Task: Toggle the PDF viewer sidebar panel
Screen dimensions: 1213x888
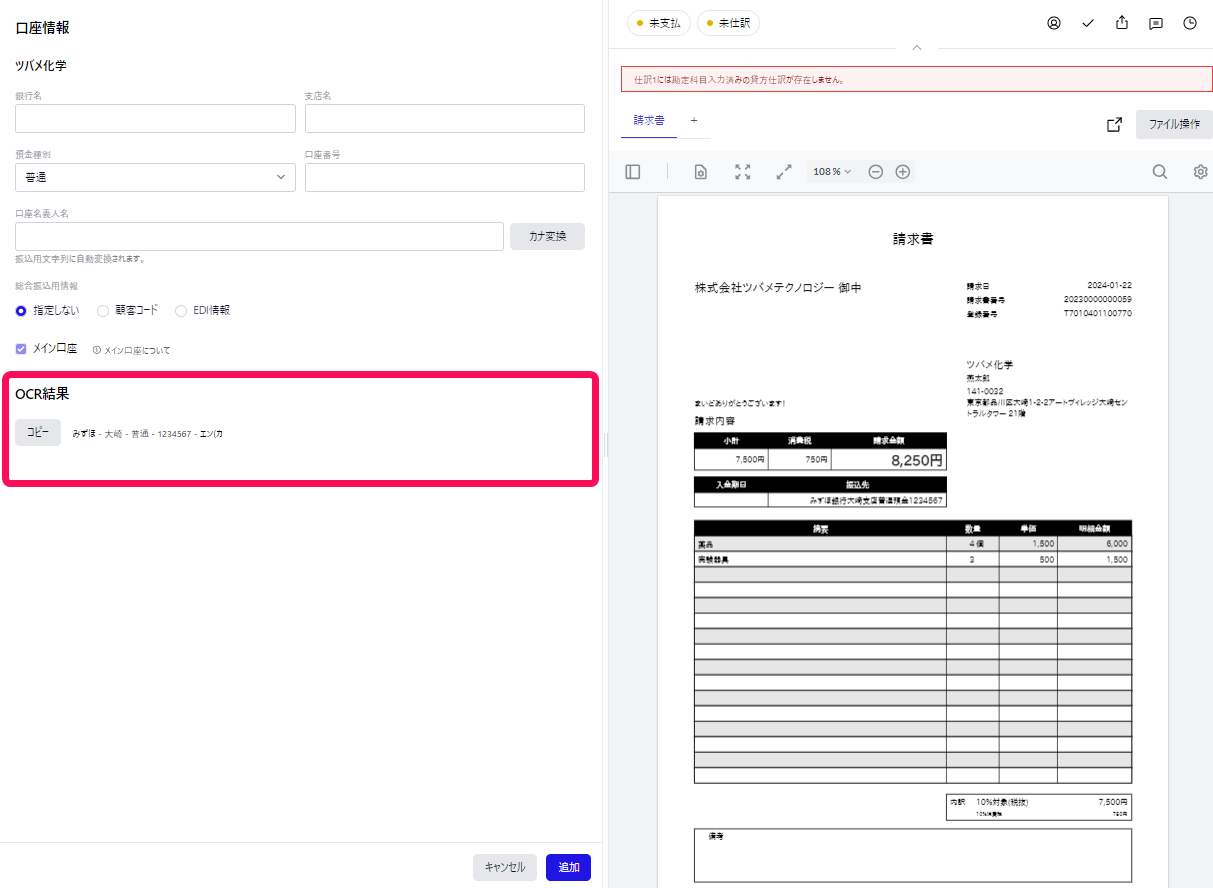Action: click(x=633, y=172)
